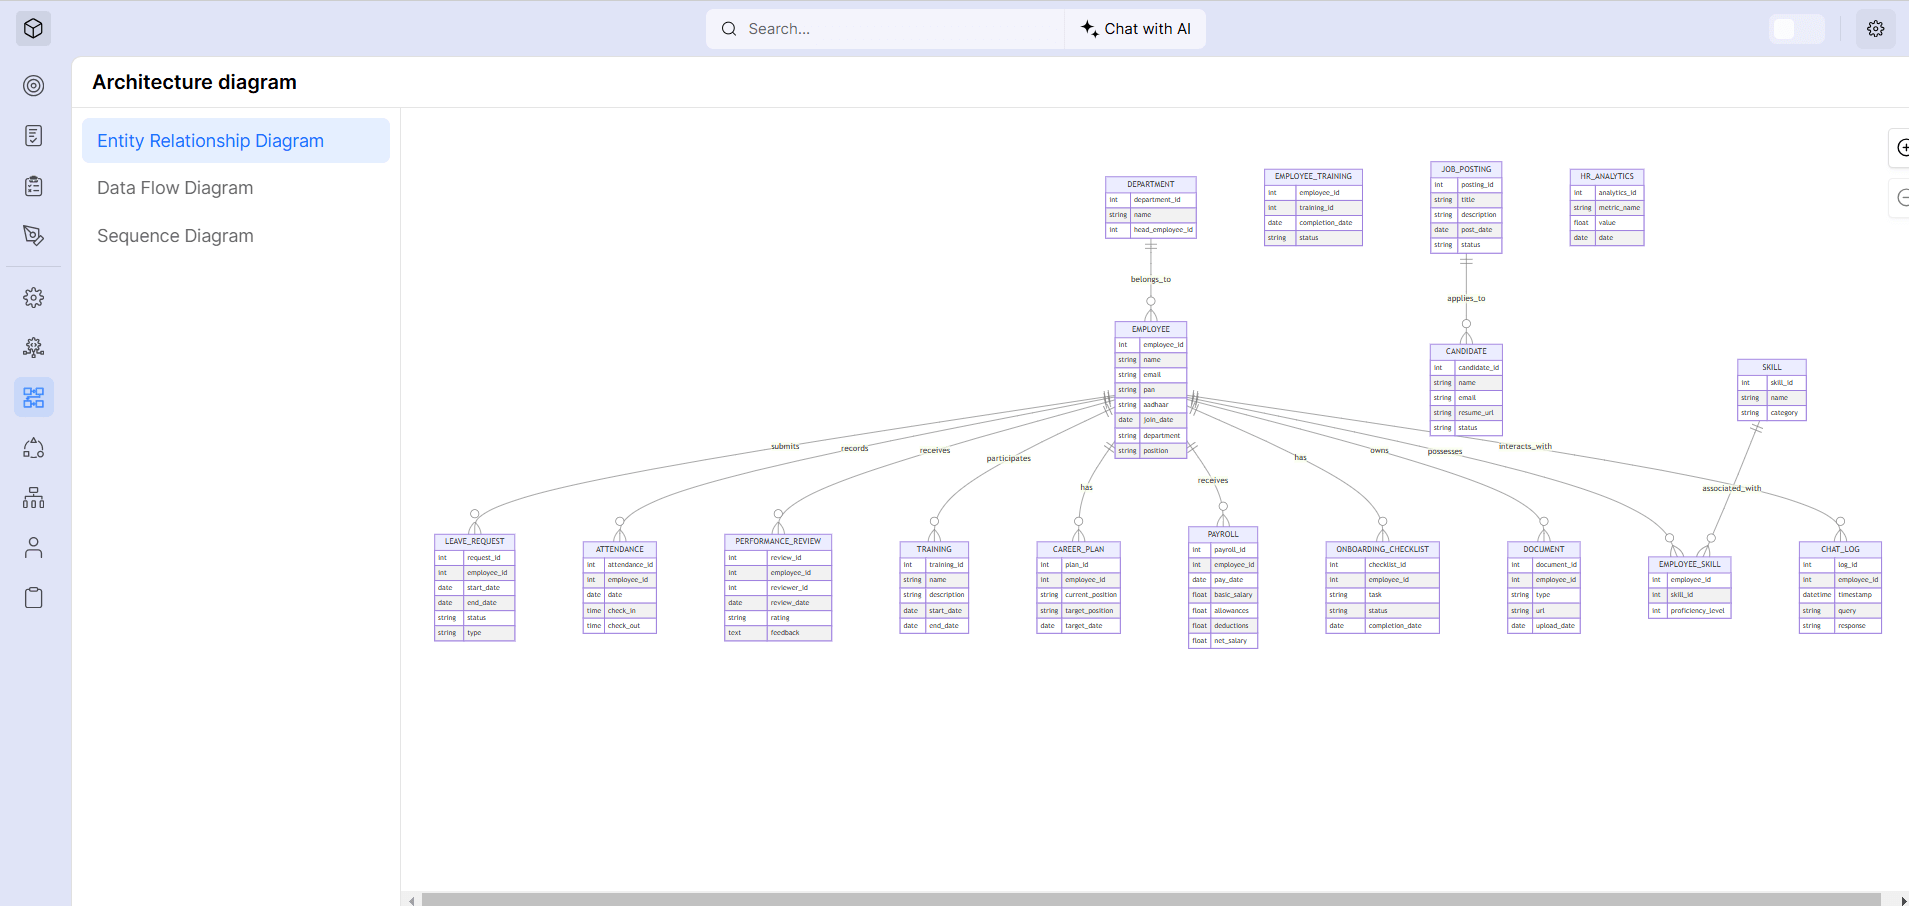
Task: Select Entity Relationship Diagram tab
Action: tap(236, 141)
